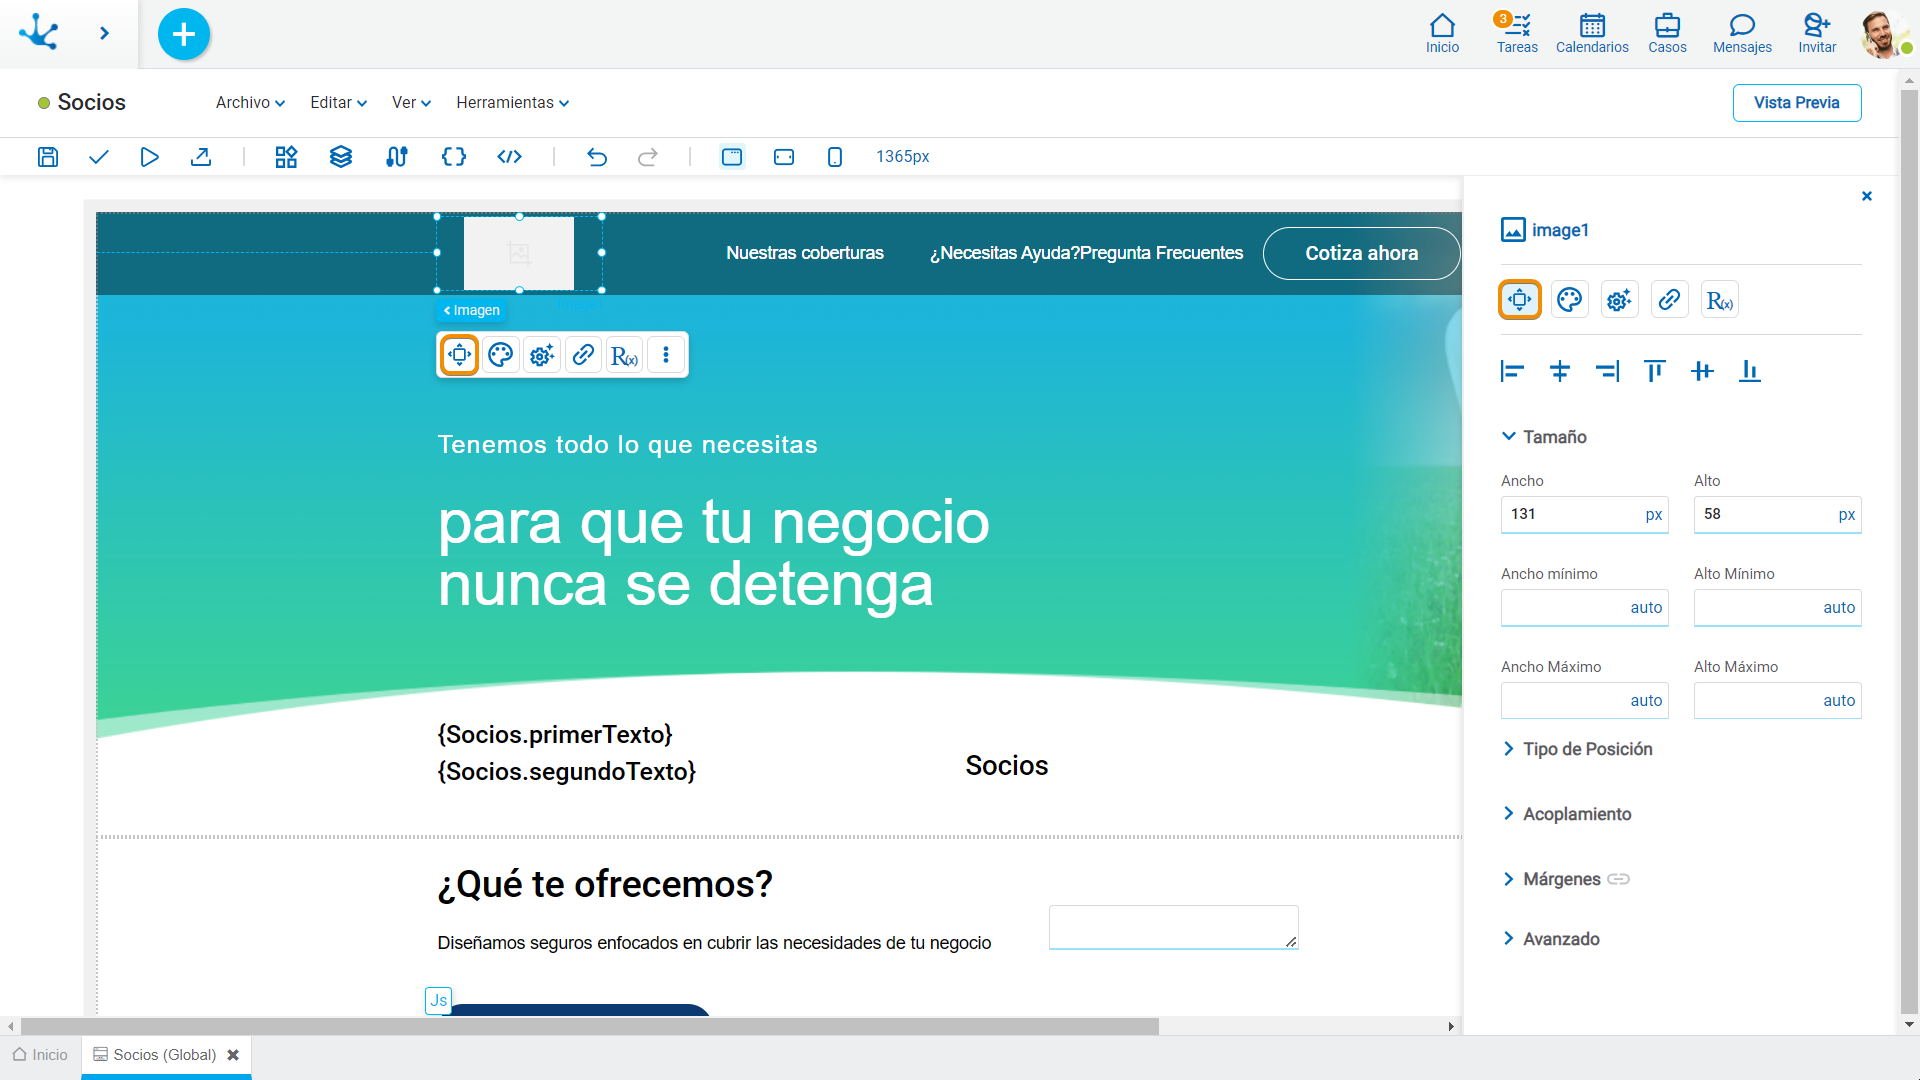Viewport: 1920px width, 1080px height.
Task: Open the user profile avatar
Action: click(x=1884, y=34)
